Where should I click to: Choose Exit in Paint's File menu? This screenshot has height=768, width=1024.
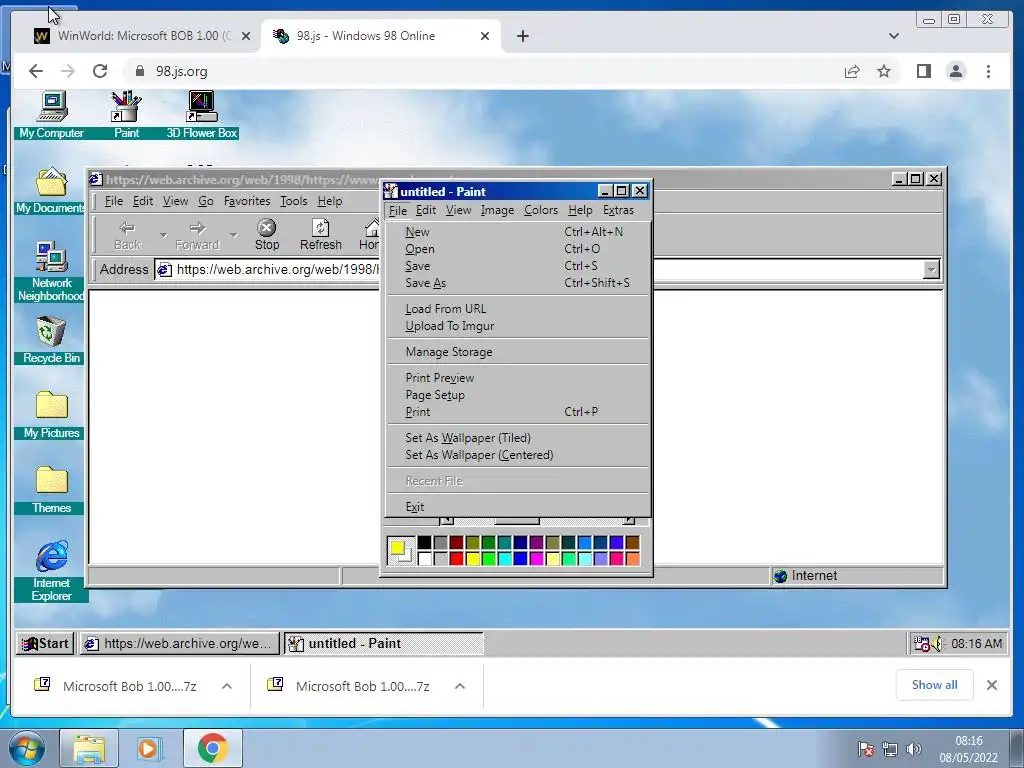click(519, 507)
